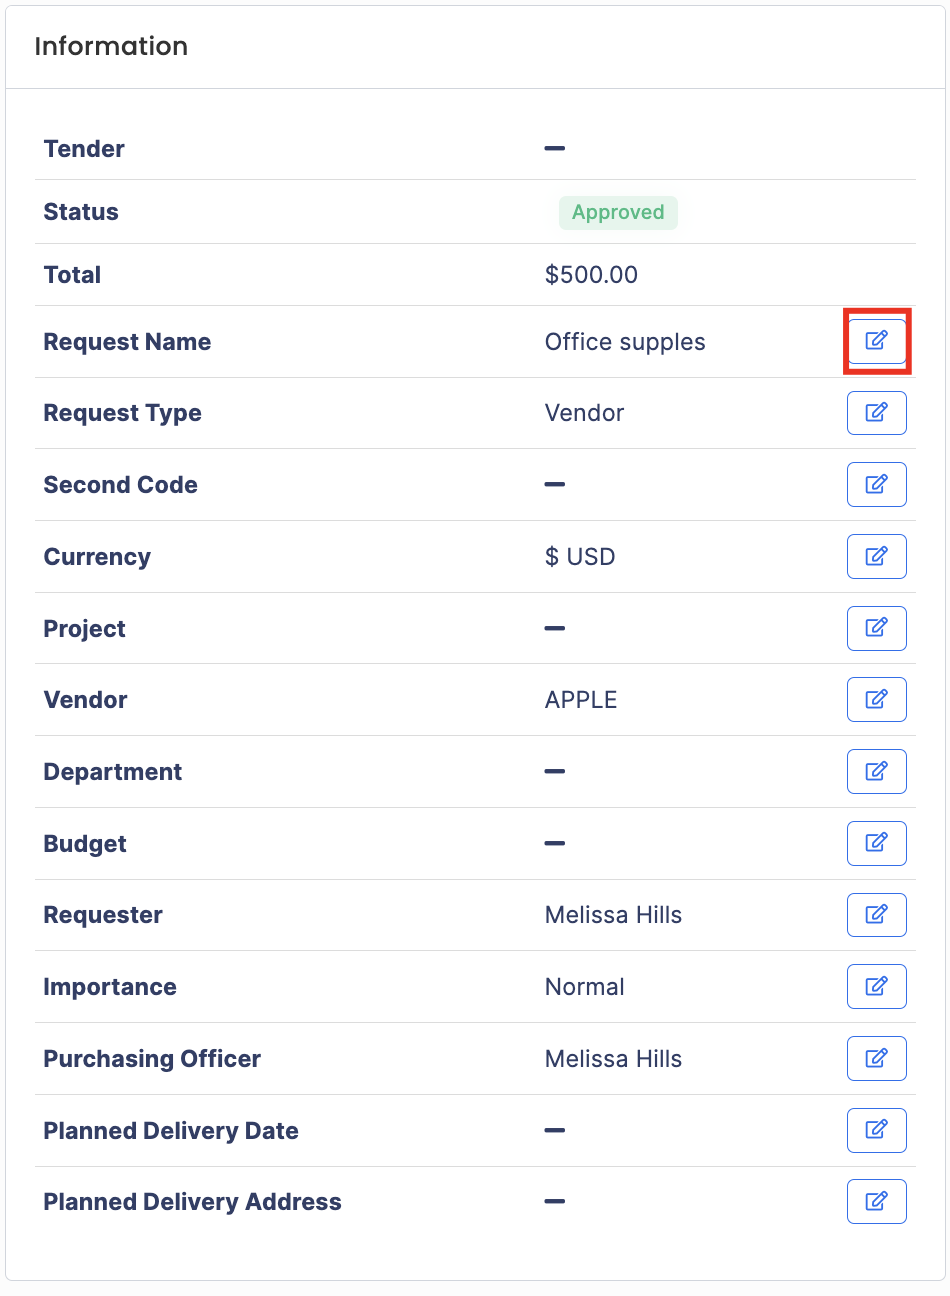Click the Approved status badge

click(618, 212)
